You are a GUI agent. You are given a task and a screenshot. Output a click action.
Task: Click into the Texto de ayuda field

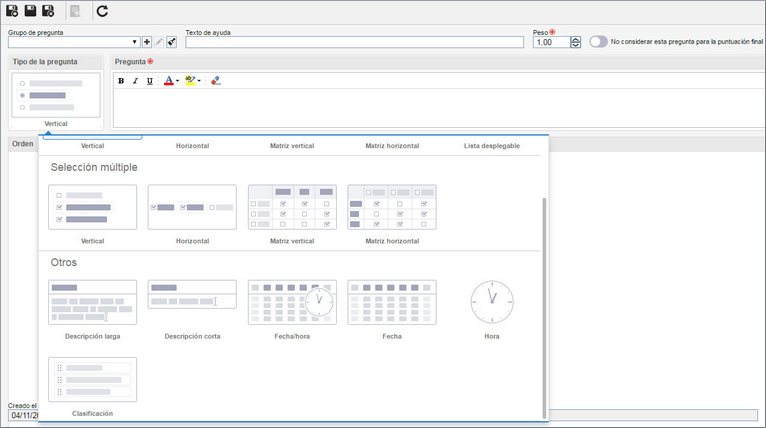354,42
